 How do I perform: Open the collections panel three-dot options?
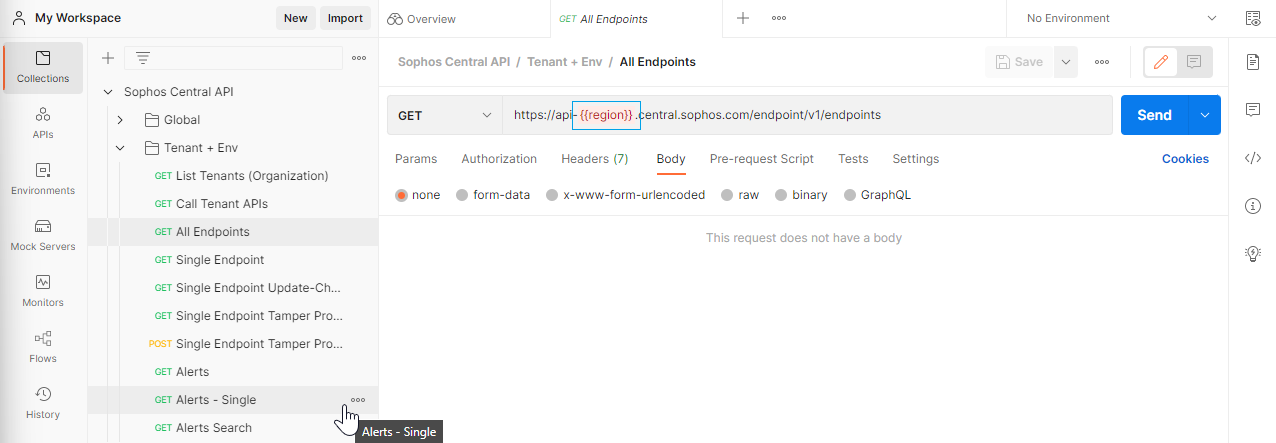click(x=359, y=58)
